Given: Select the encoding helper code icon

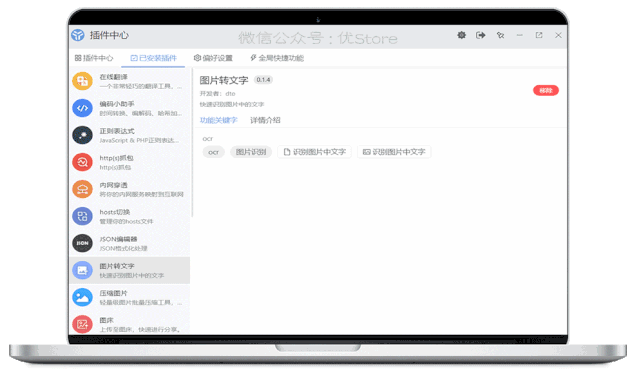Looking at the screenshot, I should [x=82, y=108].
